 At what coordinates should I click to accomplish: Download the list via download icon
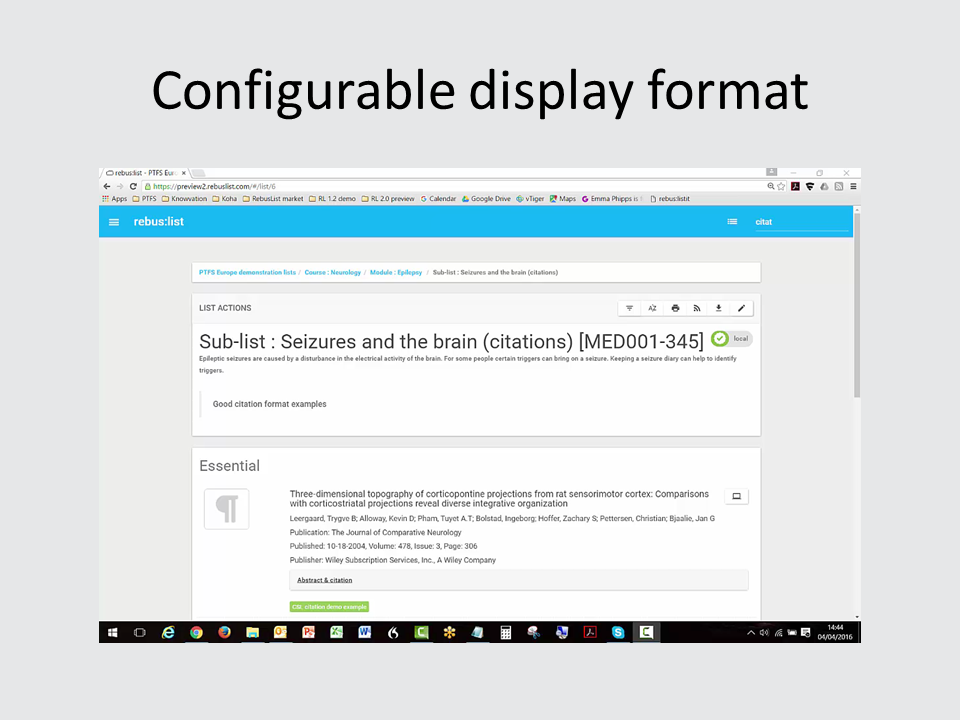click(x=718, y=308)
